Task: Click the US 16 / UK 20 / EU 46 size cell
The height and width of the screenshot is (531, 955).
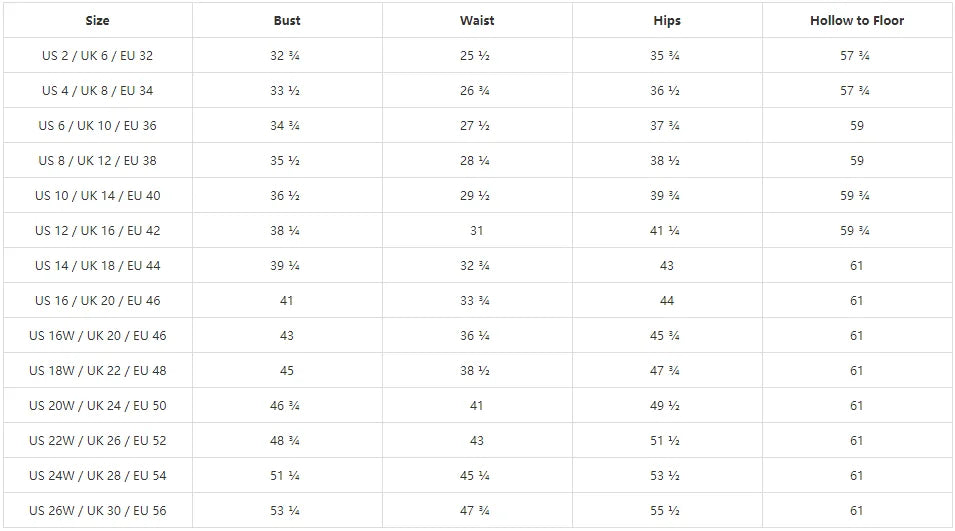Action: (x=98, y=301)
